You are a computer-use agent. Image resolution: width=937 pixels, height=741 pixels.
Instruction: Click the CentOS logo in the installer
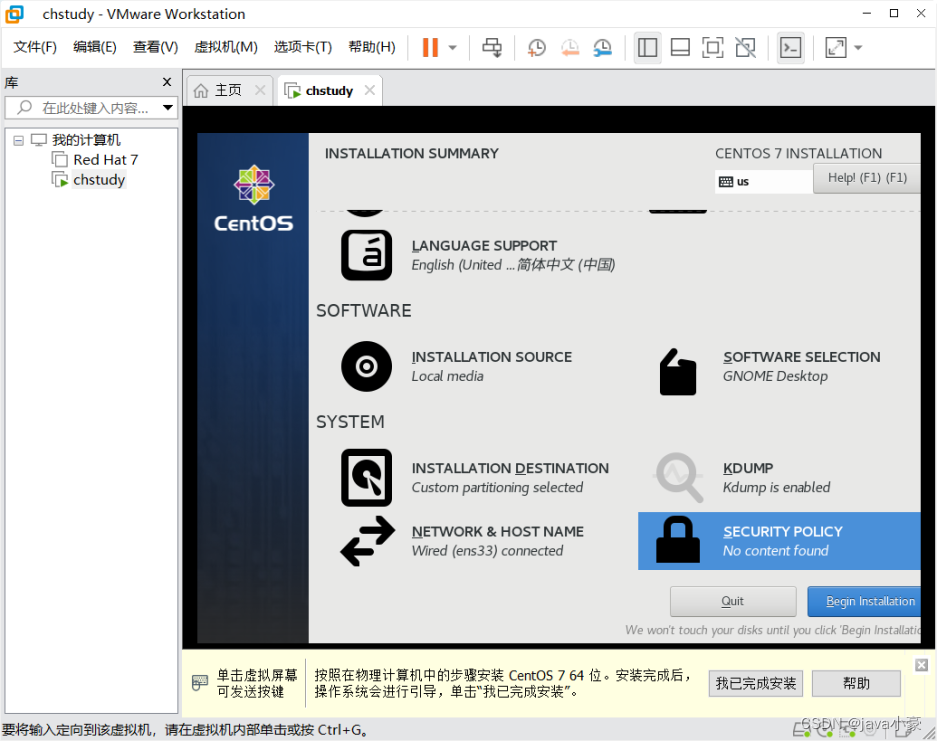coord(254,198)
